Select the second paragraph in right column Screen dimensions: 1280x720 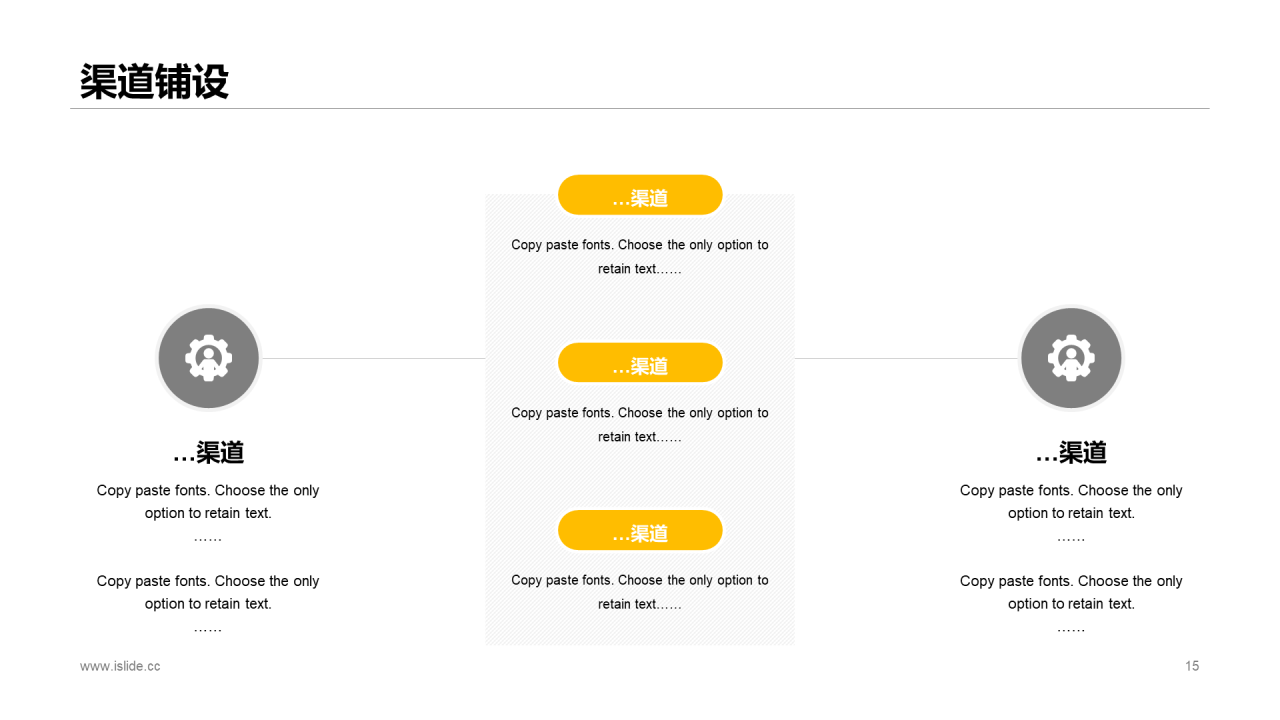pyautogui.click(x=1071, y=592)
